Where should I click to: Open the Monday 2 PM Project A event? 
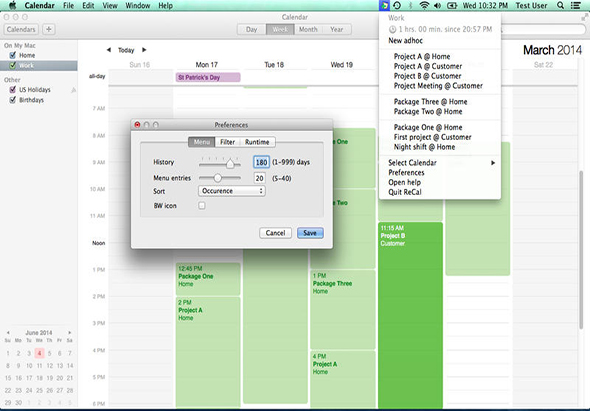(x=208, y=352)
